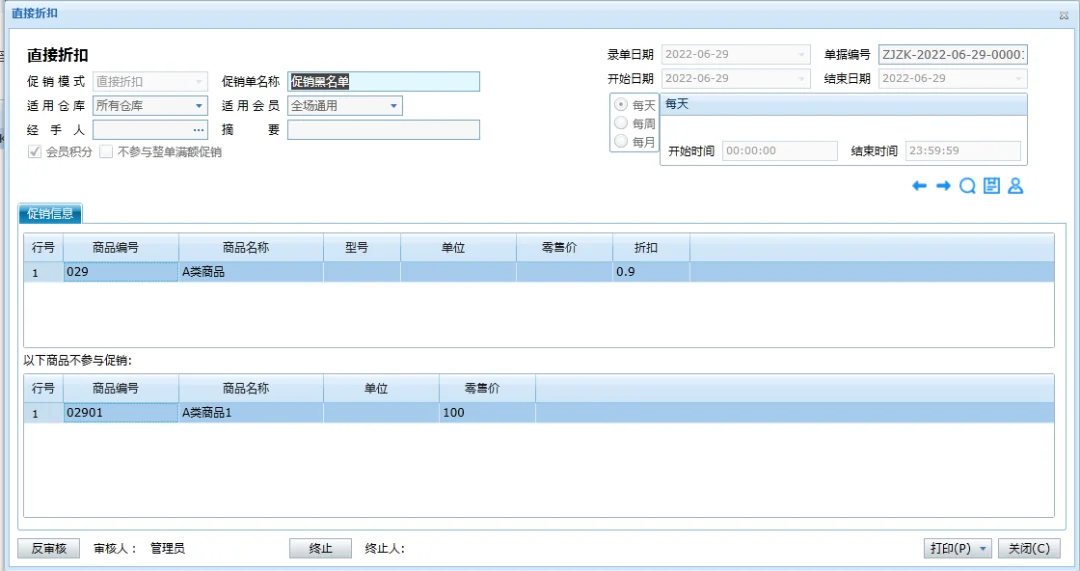Click 单位 header in promotion table
This screenshot has width=1080, height=571.
[458, 247]
